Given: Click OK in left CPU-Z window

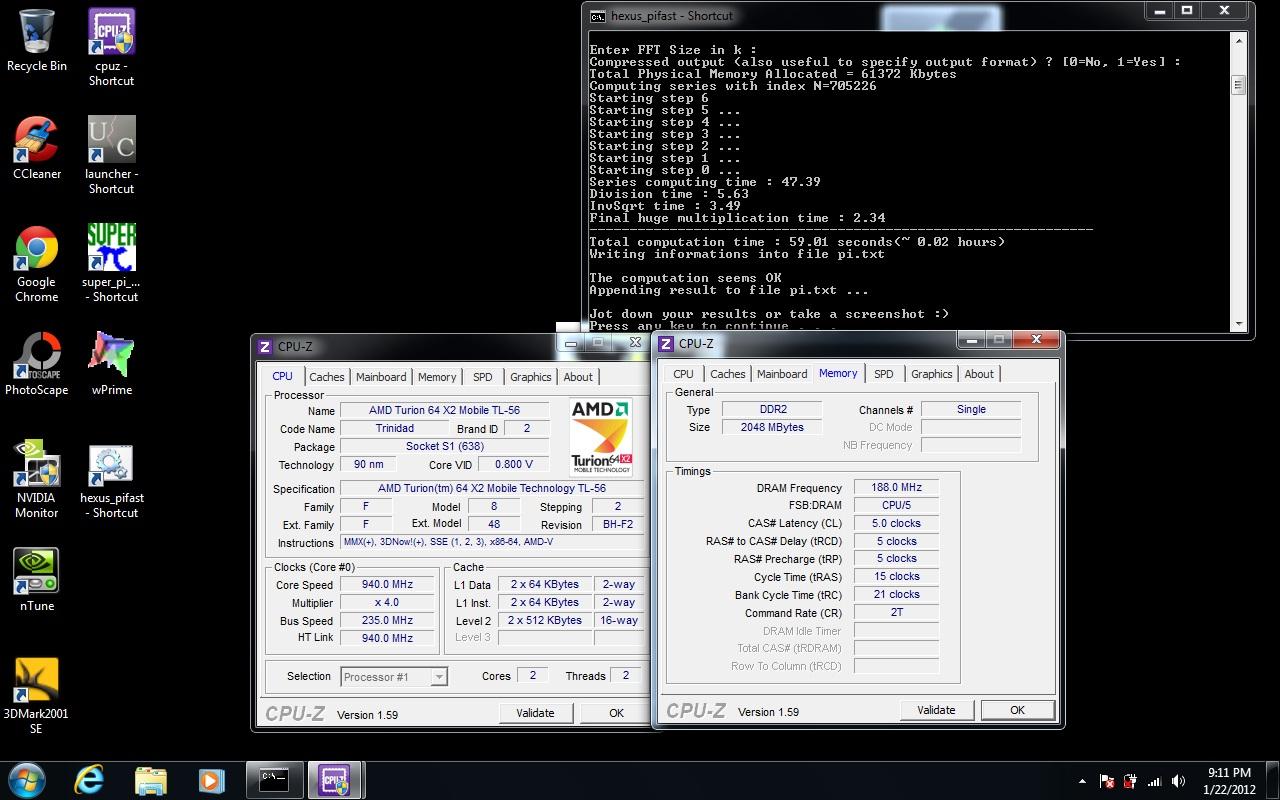Looking at the screenshot, I should pos(616,713).
